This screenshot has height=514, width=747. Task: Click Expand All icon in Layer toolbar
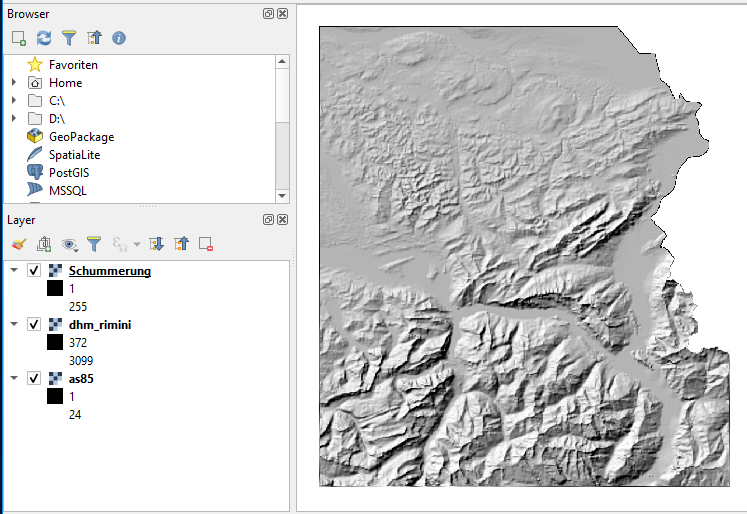156,243
